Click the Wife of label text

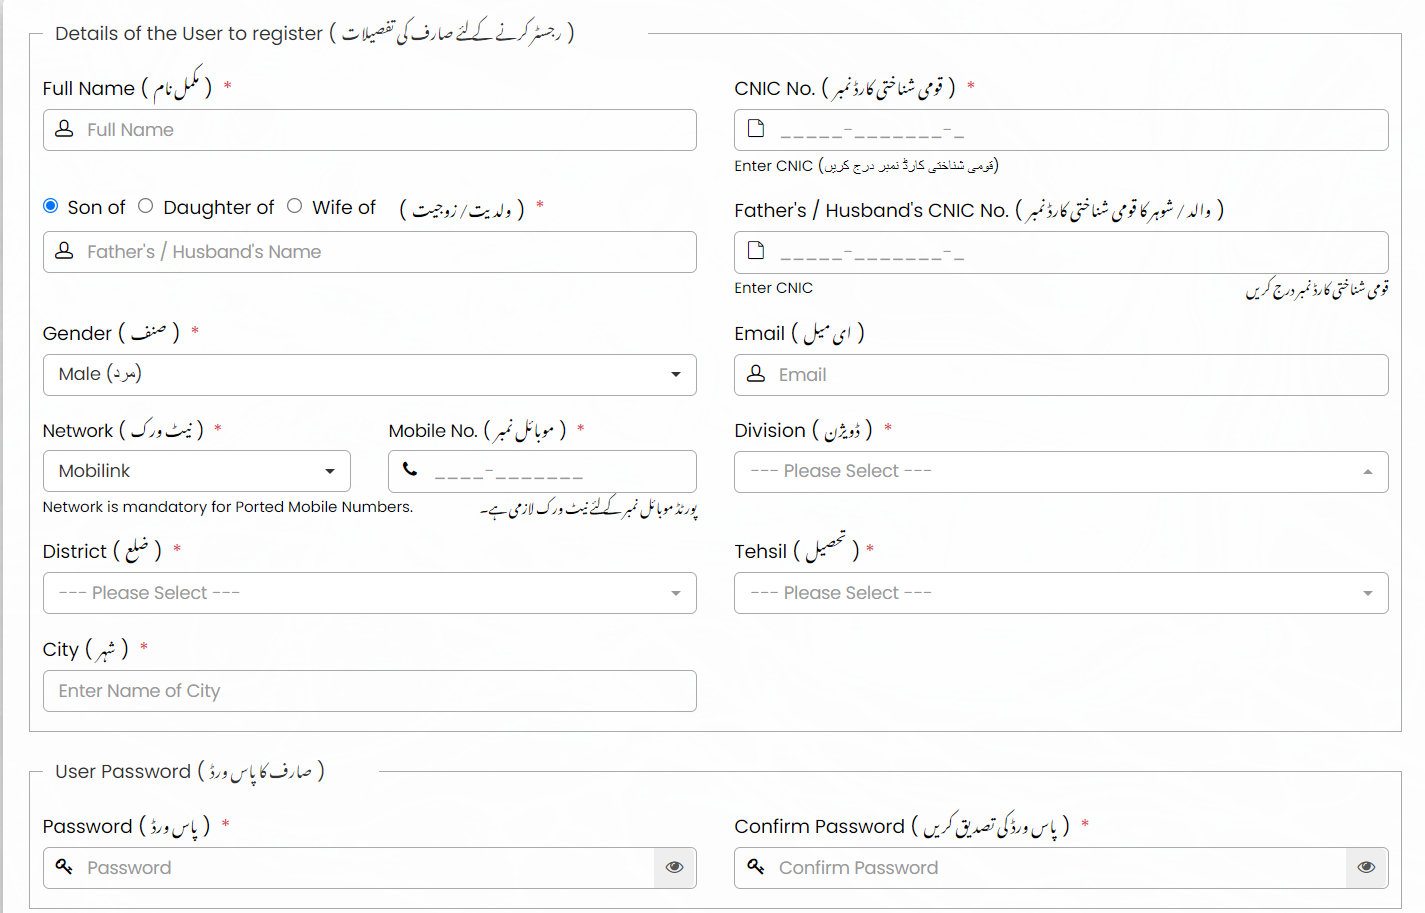[x=344, y=207]
